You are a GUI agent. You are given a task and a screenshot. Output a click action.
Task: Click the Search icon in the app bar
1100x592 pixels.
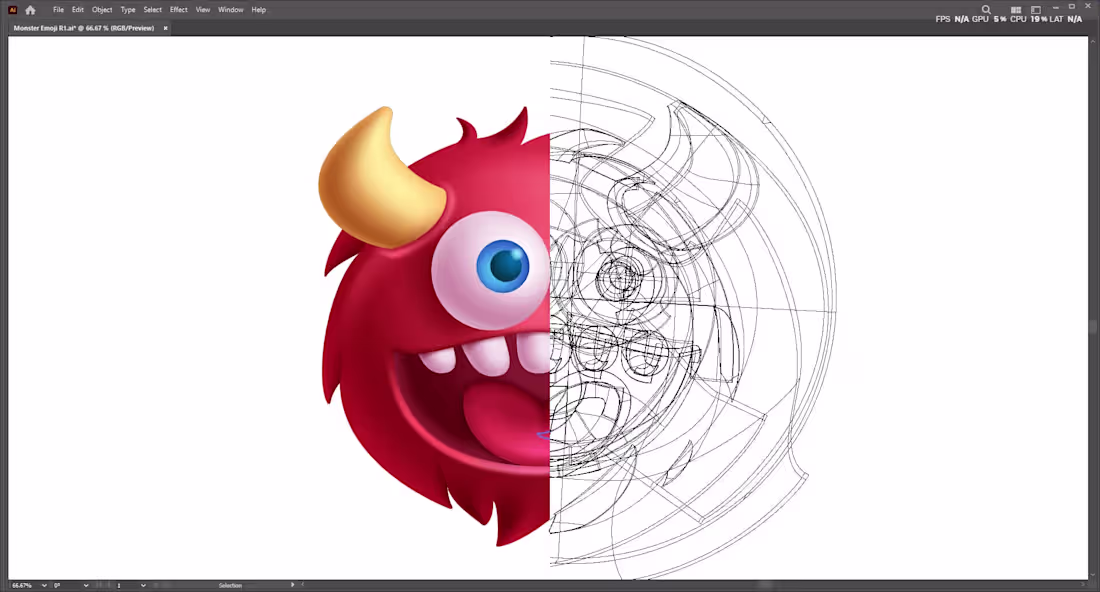986,9
